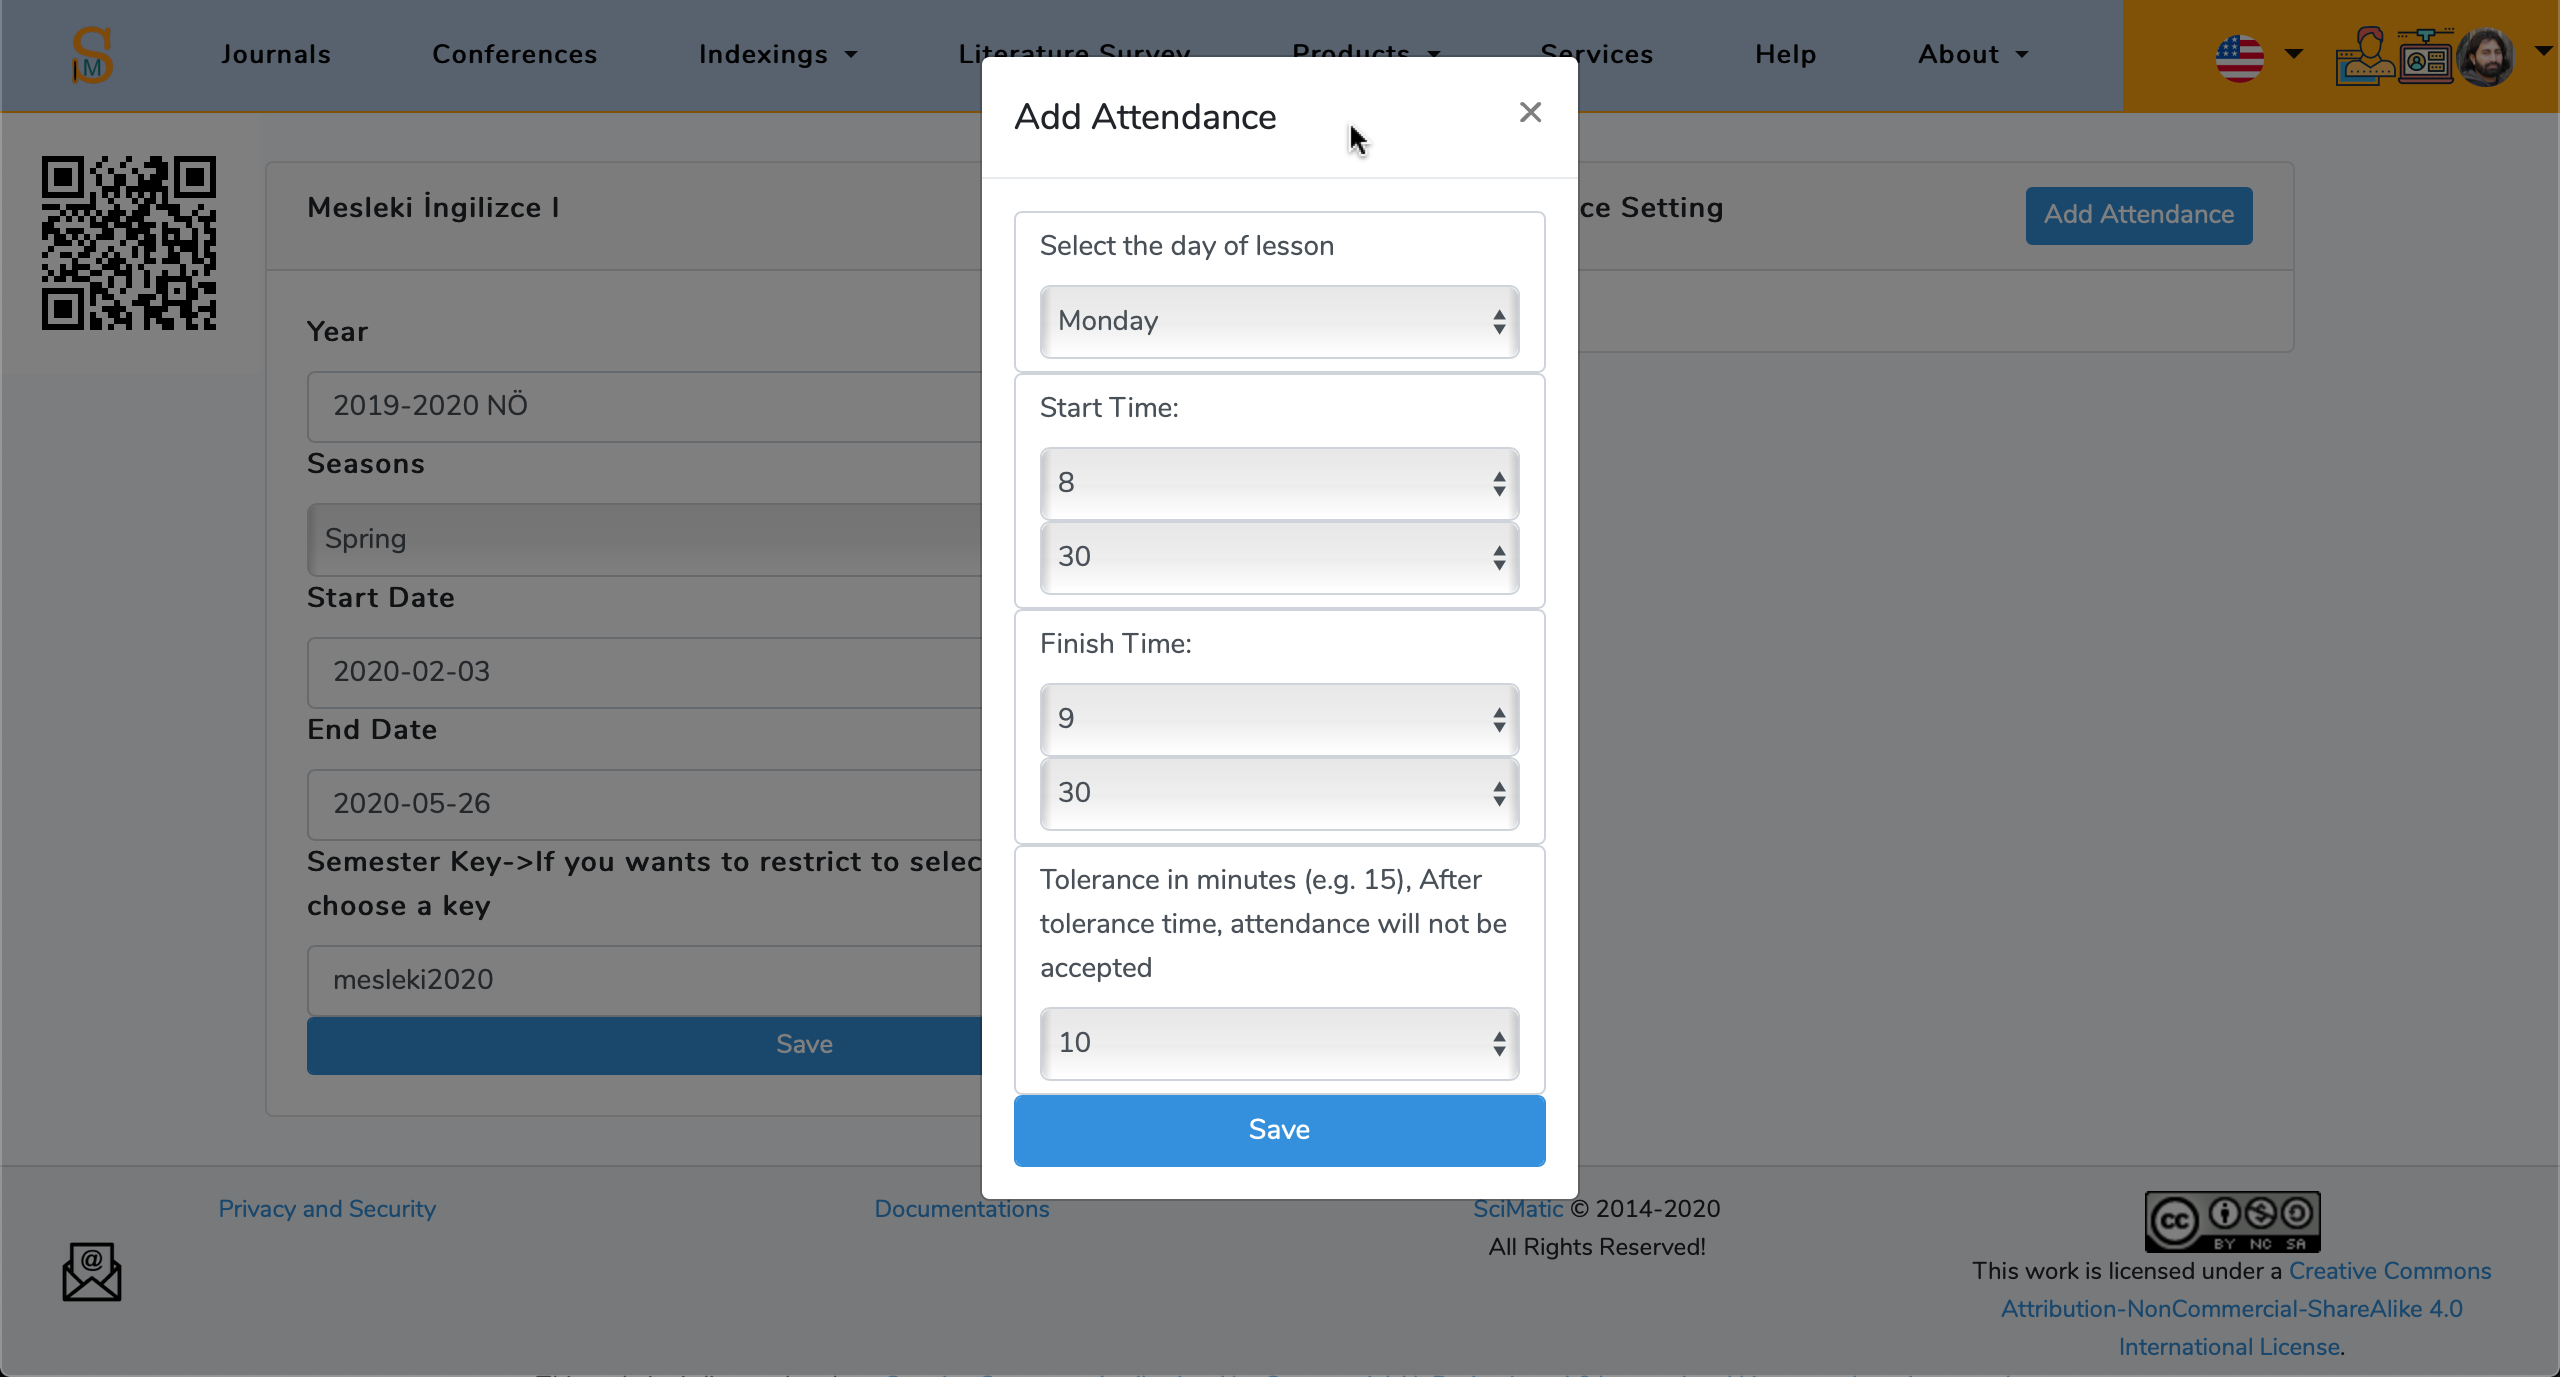Open the tolerance minutes dropdown
This screenshot has width=2560, height=1377.
[x=1279, y=1043]
